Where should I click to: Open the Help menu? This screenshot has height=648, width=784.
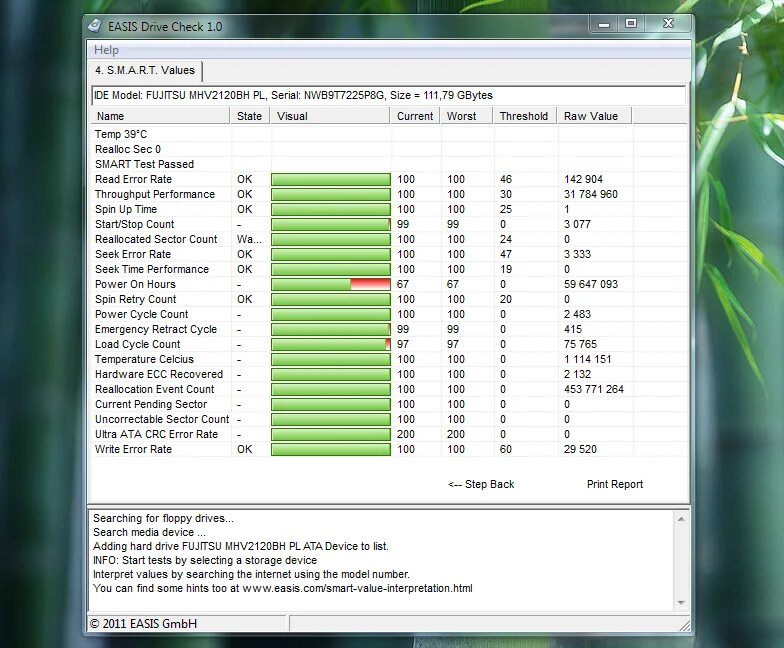[x=106, y=50]
